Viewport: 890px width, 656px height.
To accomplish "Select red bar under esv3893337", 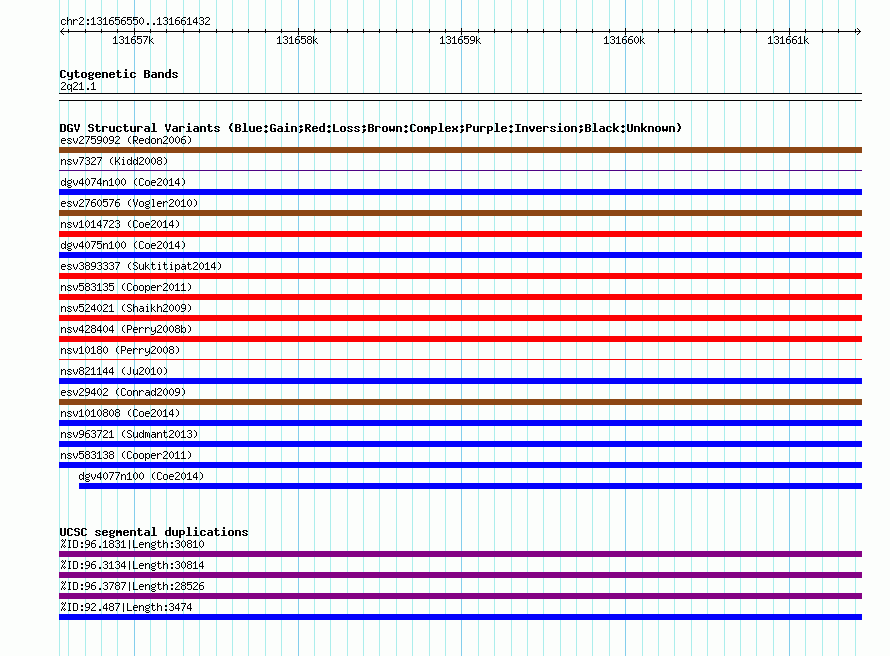I will click(460, 276).
